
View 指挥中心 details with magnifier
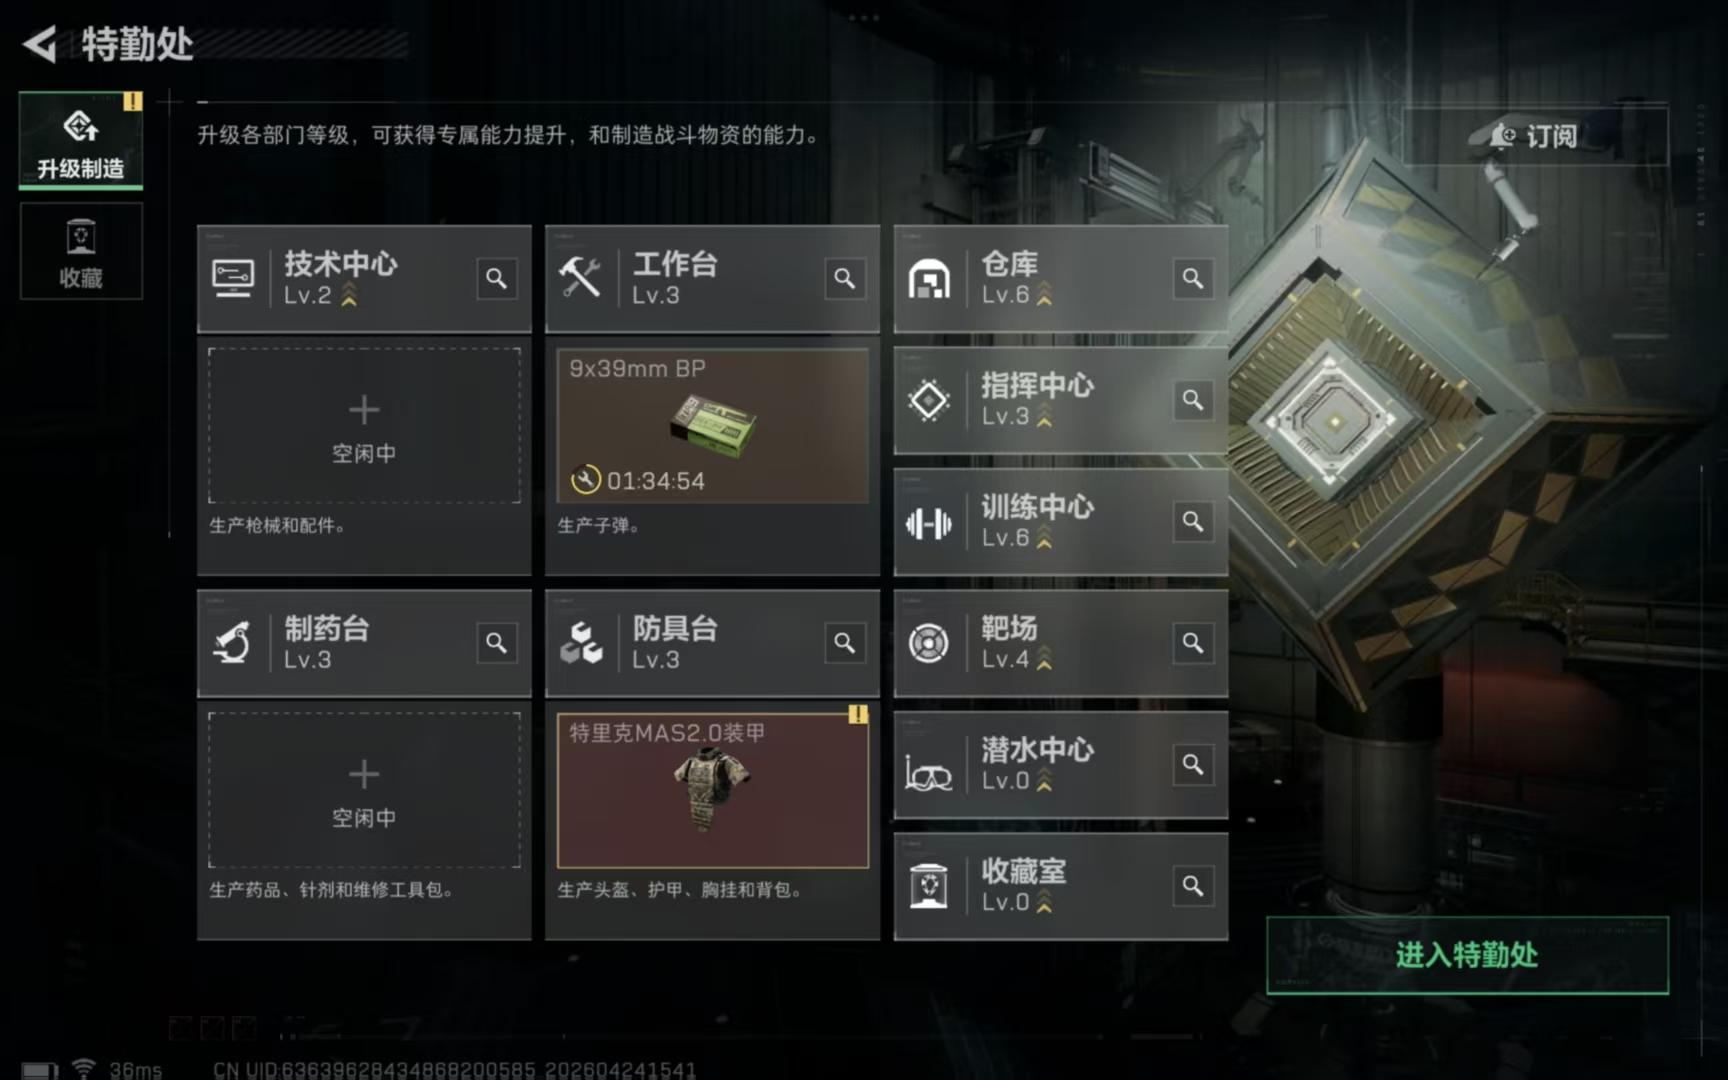1192,400
